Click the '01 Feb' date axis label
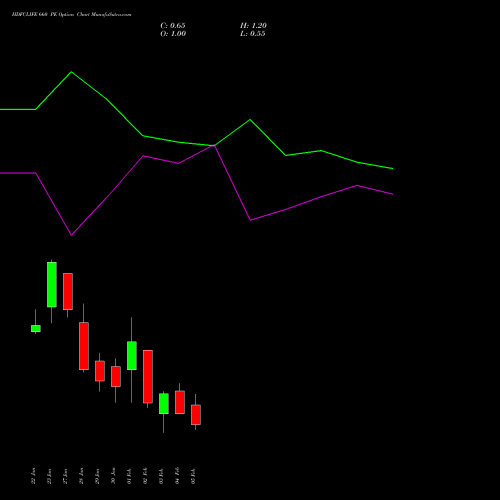This screenshot has height=500, width=500. 129,476
